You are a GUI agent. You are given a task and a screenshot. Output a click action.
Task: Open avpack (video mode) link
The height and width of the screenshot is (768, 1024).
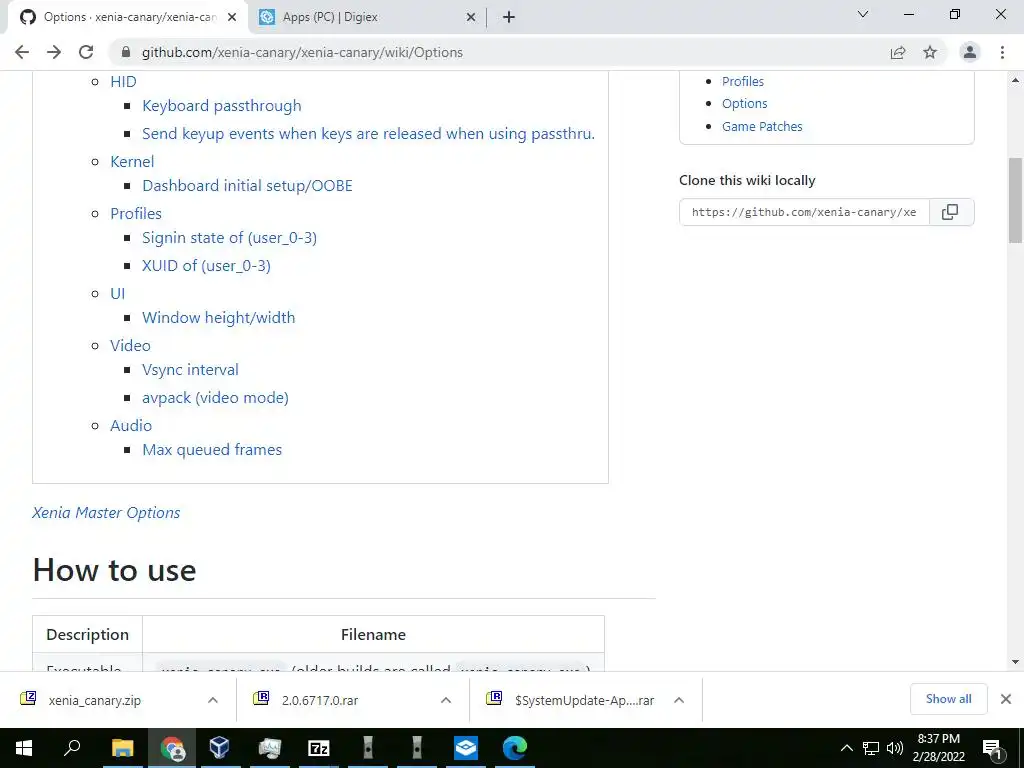coord(216,398)
